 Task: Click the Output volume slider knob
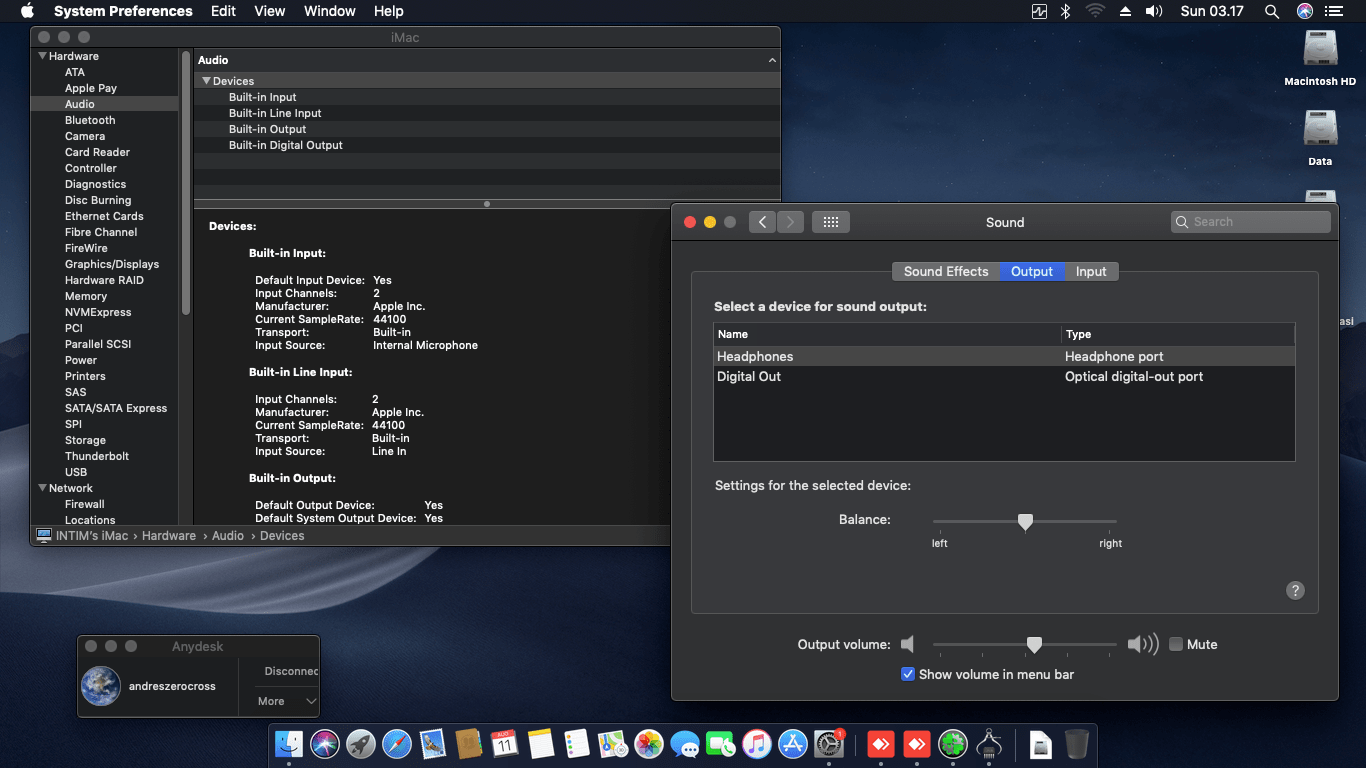click(1035, 645)
